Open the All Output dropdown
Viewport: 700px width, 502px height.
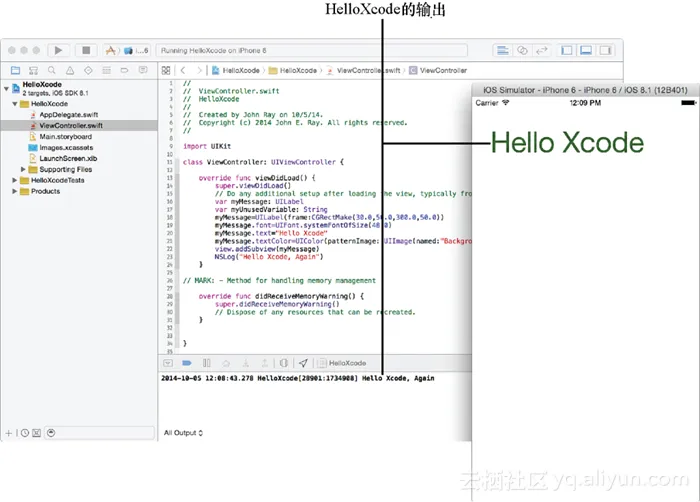pos(183,433)
